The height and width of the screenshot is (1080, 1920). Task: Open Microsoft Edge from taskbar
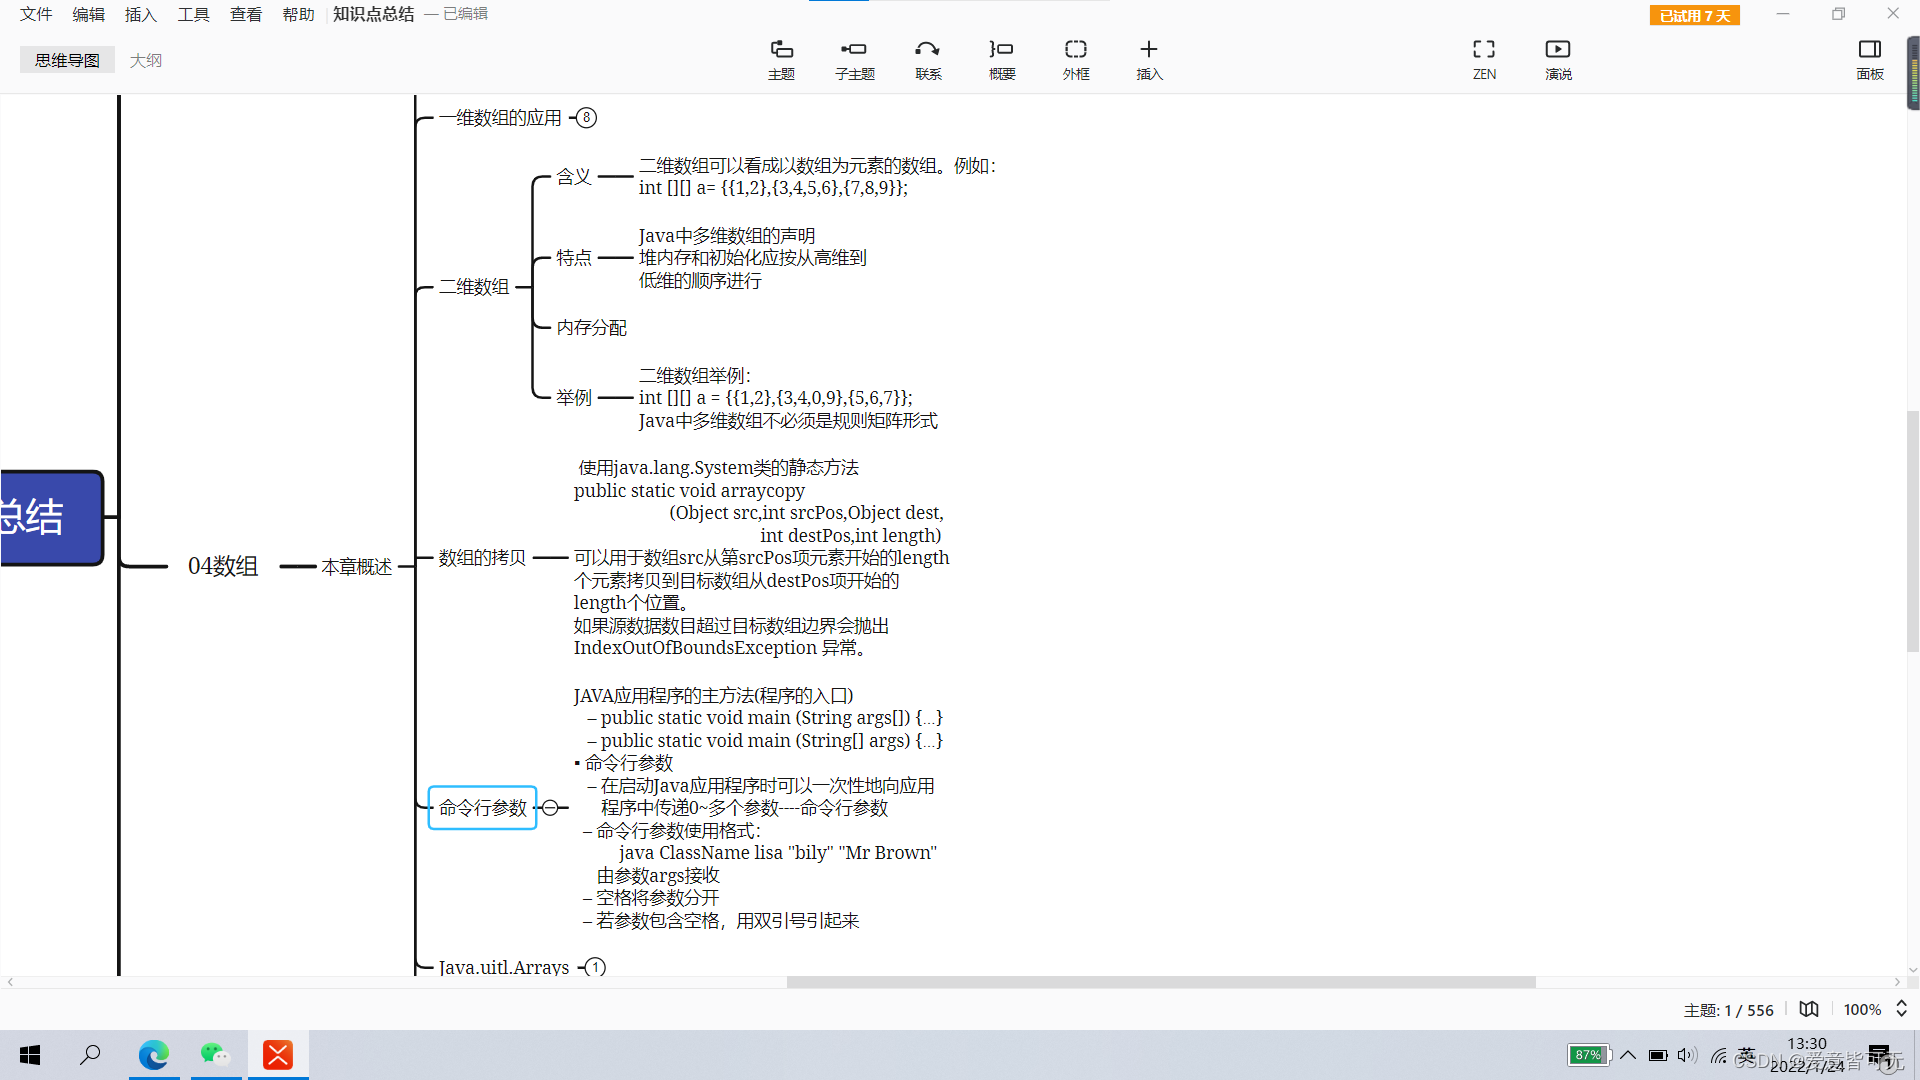point(154,1055)
